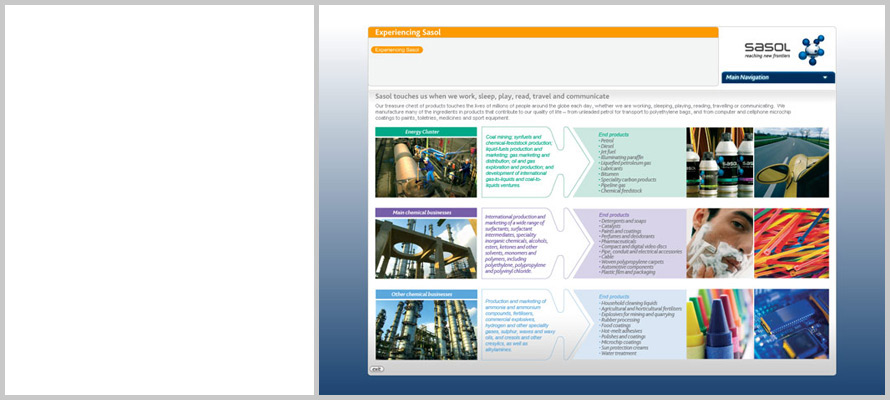Select the Other chemical businesses heading
The width and height of the screenshot is (890, 400).
coord(426,294)
